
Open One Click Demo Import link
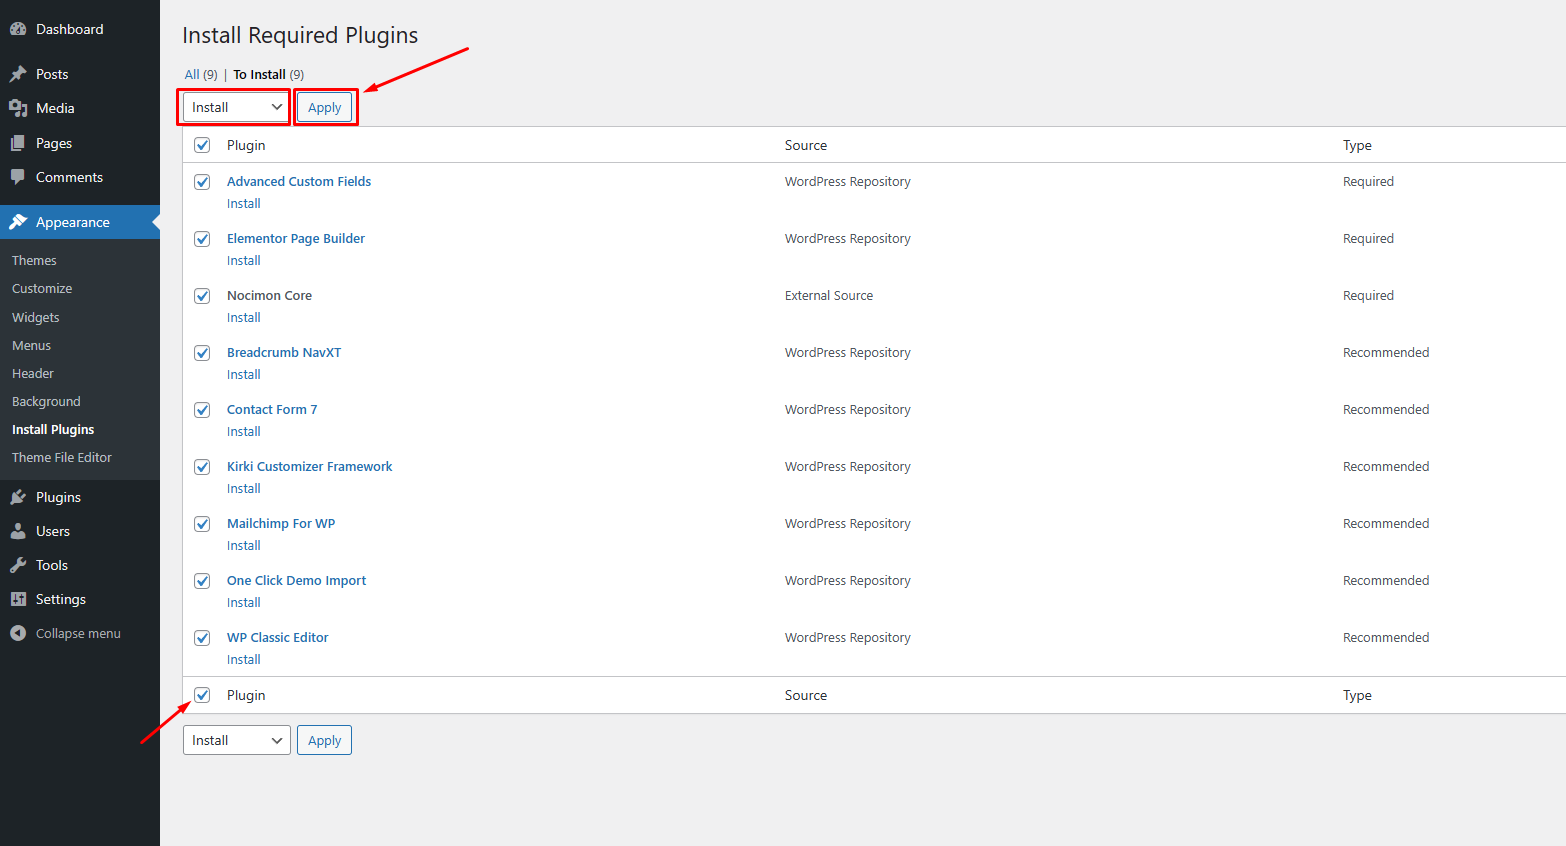297,580
